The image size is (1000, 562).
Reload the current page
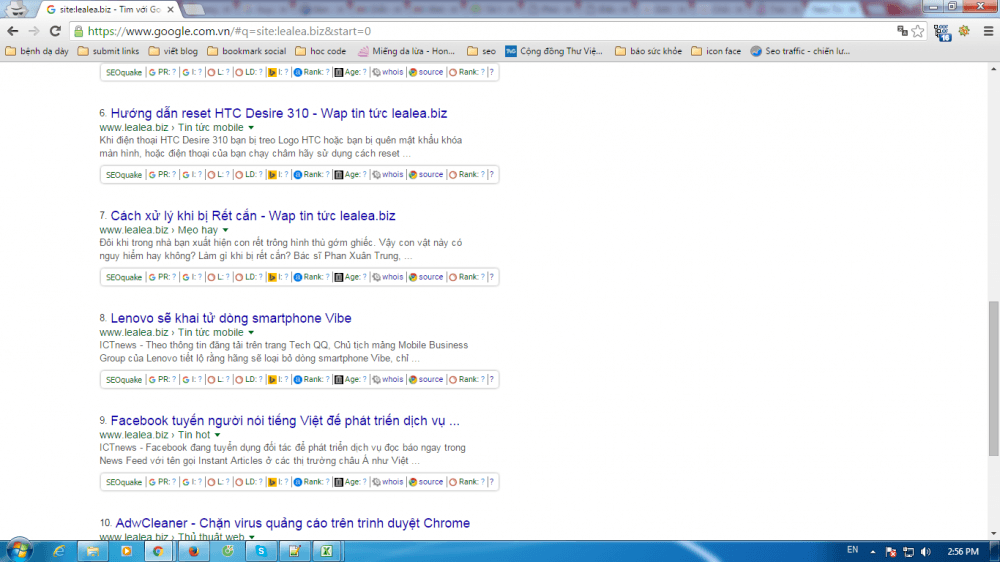[x=55, y=31]
